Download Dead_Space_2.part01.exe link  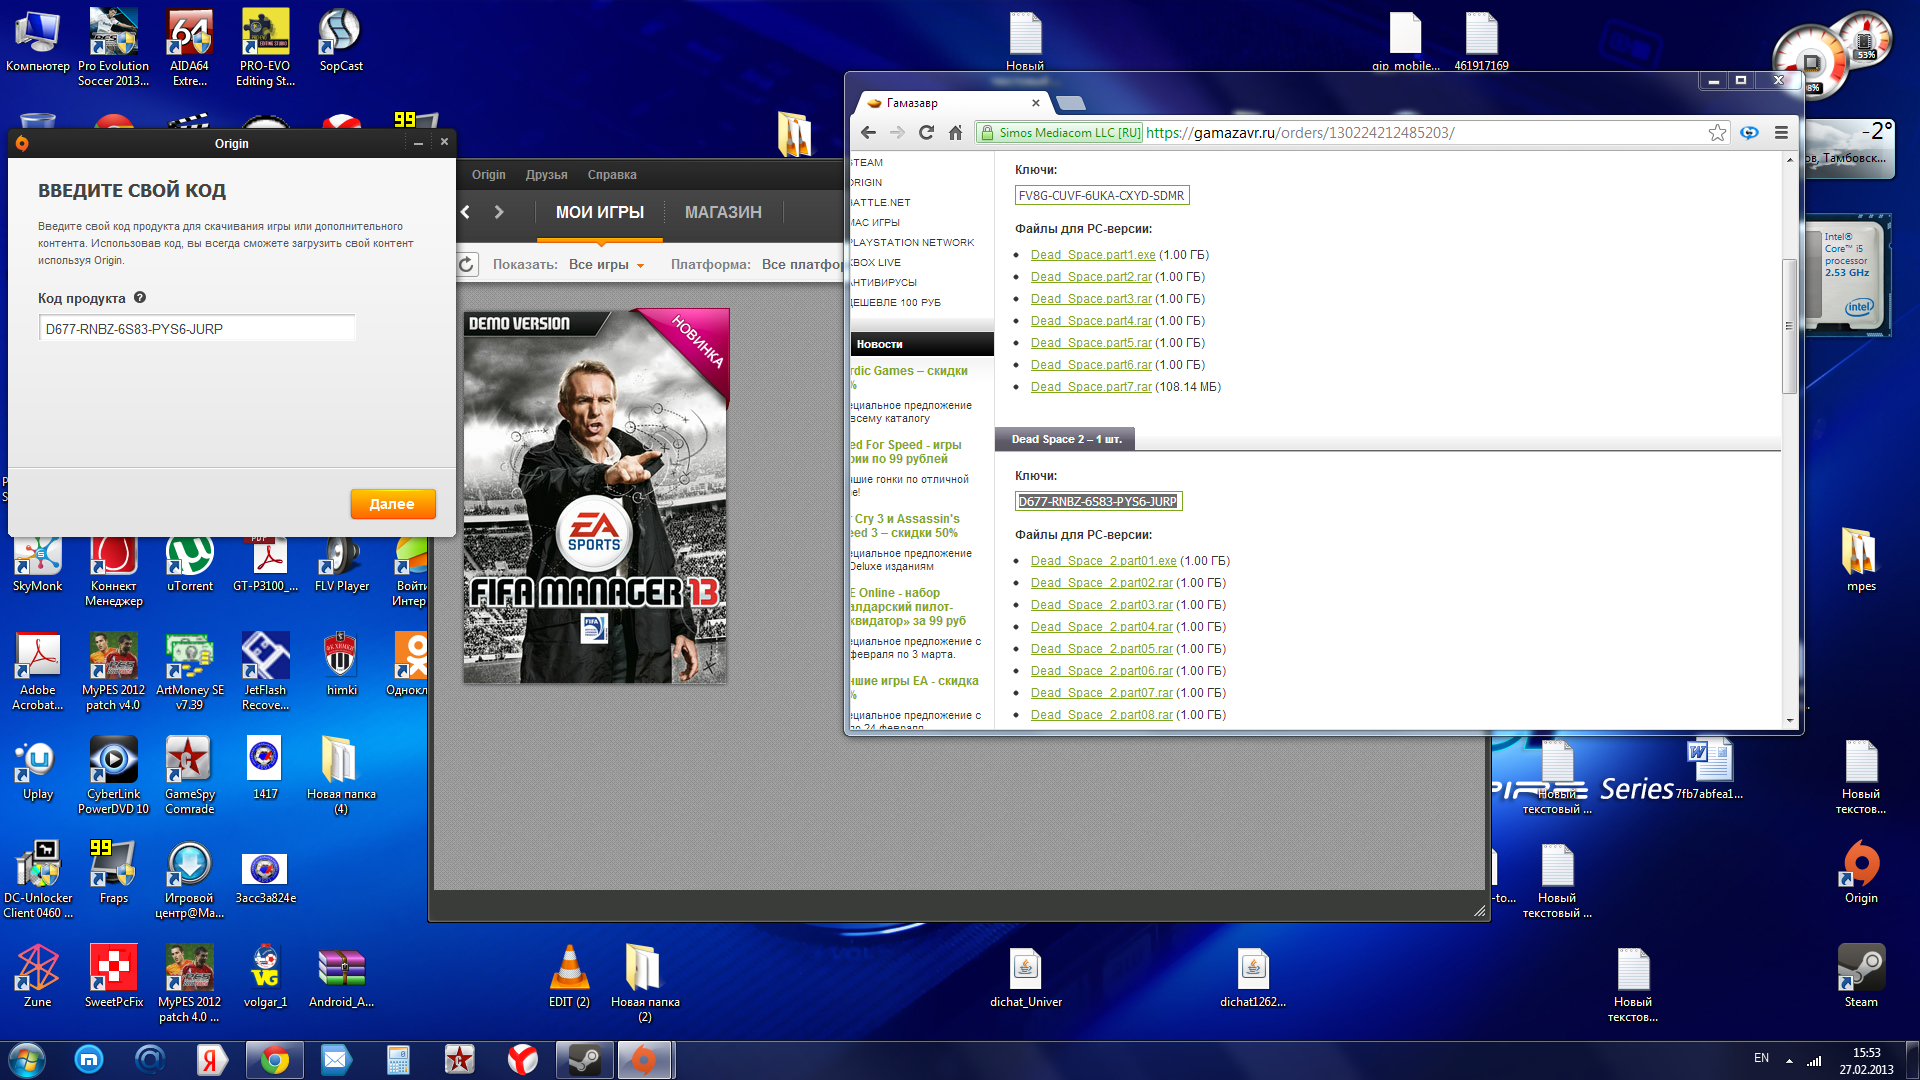click(1104, 561)
